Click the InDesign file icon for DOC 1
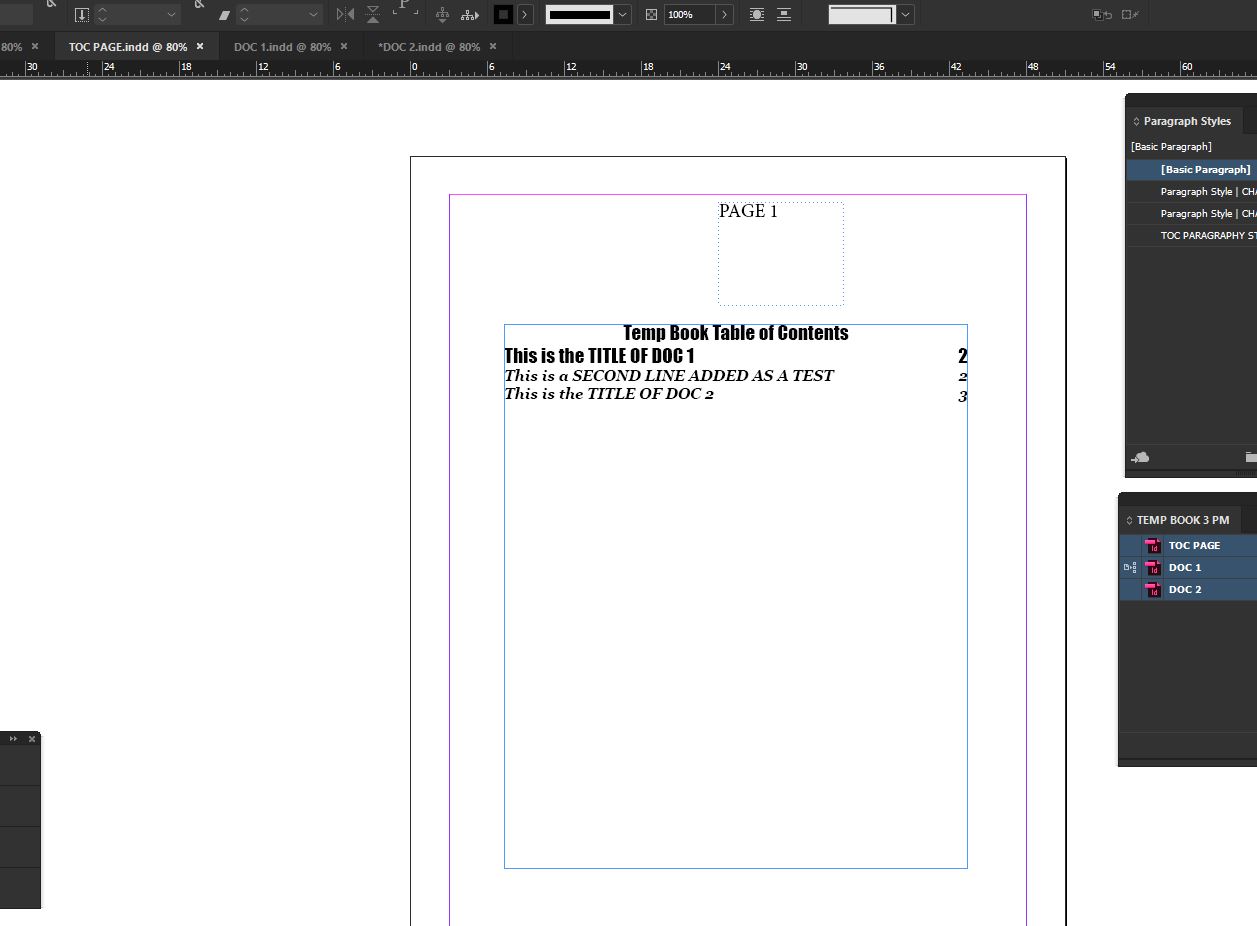Viewport: 1257px width, 926px height. [x=1153, y=568]
